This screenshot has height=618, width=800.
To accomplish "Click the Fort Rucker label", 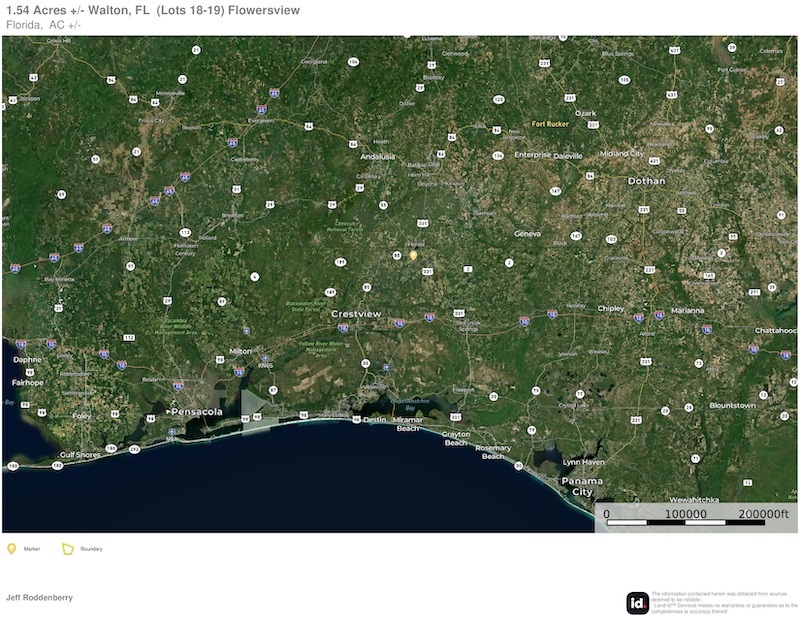I will tap(552, 124).
